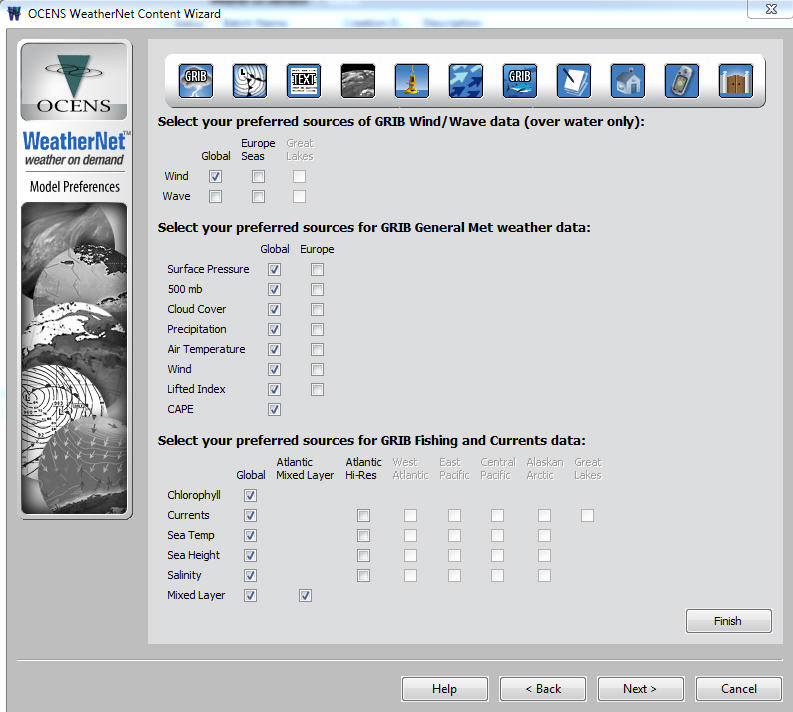
Task: Click the wooden gate icon
Action: (x=736, y=80)
